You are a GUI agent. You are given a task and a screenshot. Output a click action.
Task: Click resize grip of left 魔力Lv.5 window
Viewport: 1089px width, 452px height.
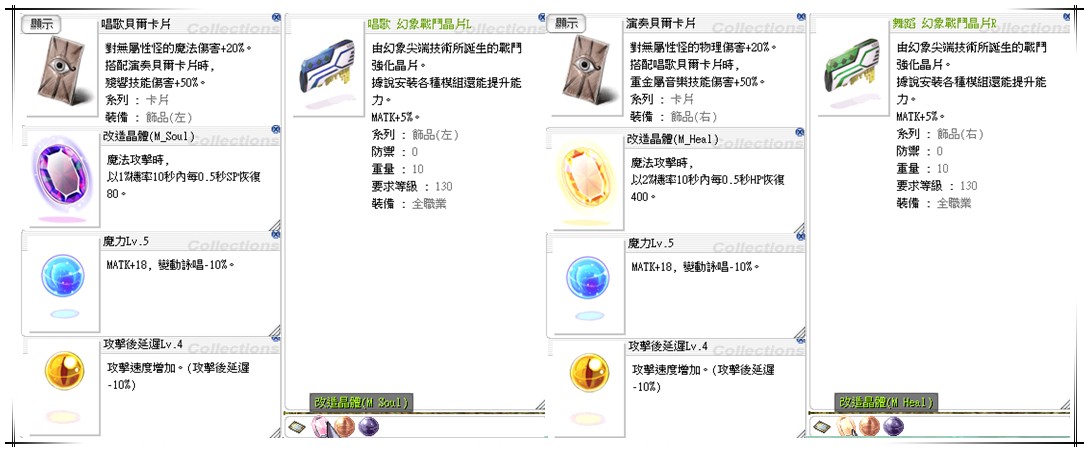coord(275,330)
